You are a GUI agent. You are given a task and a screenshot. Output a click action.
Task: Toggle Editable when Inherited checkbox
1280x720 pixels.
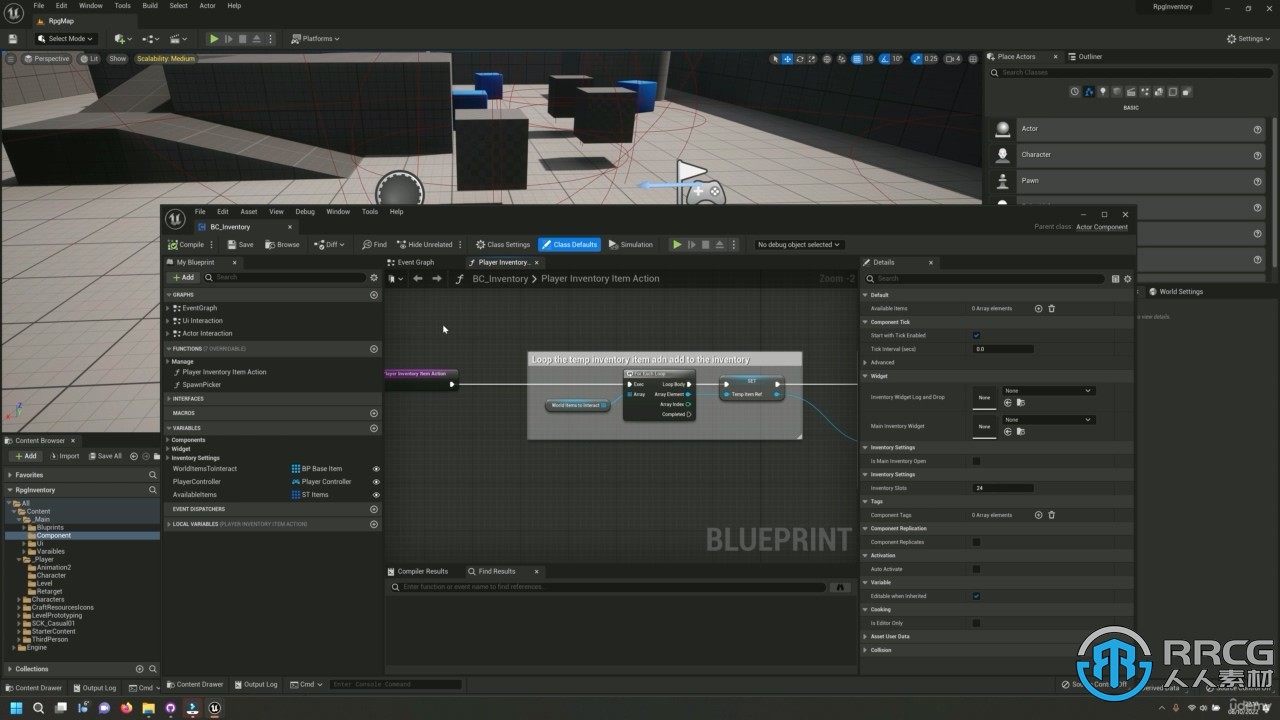pyautogui.click(x=976, y=596)
